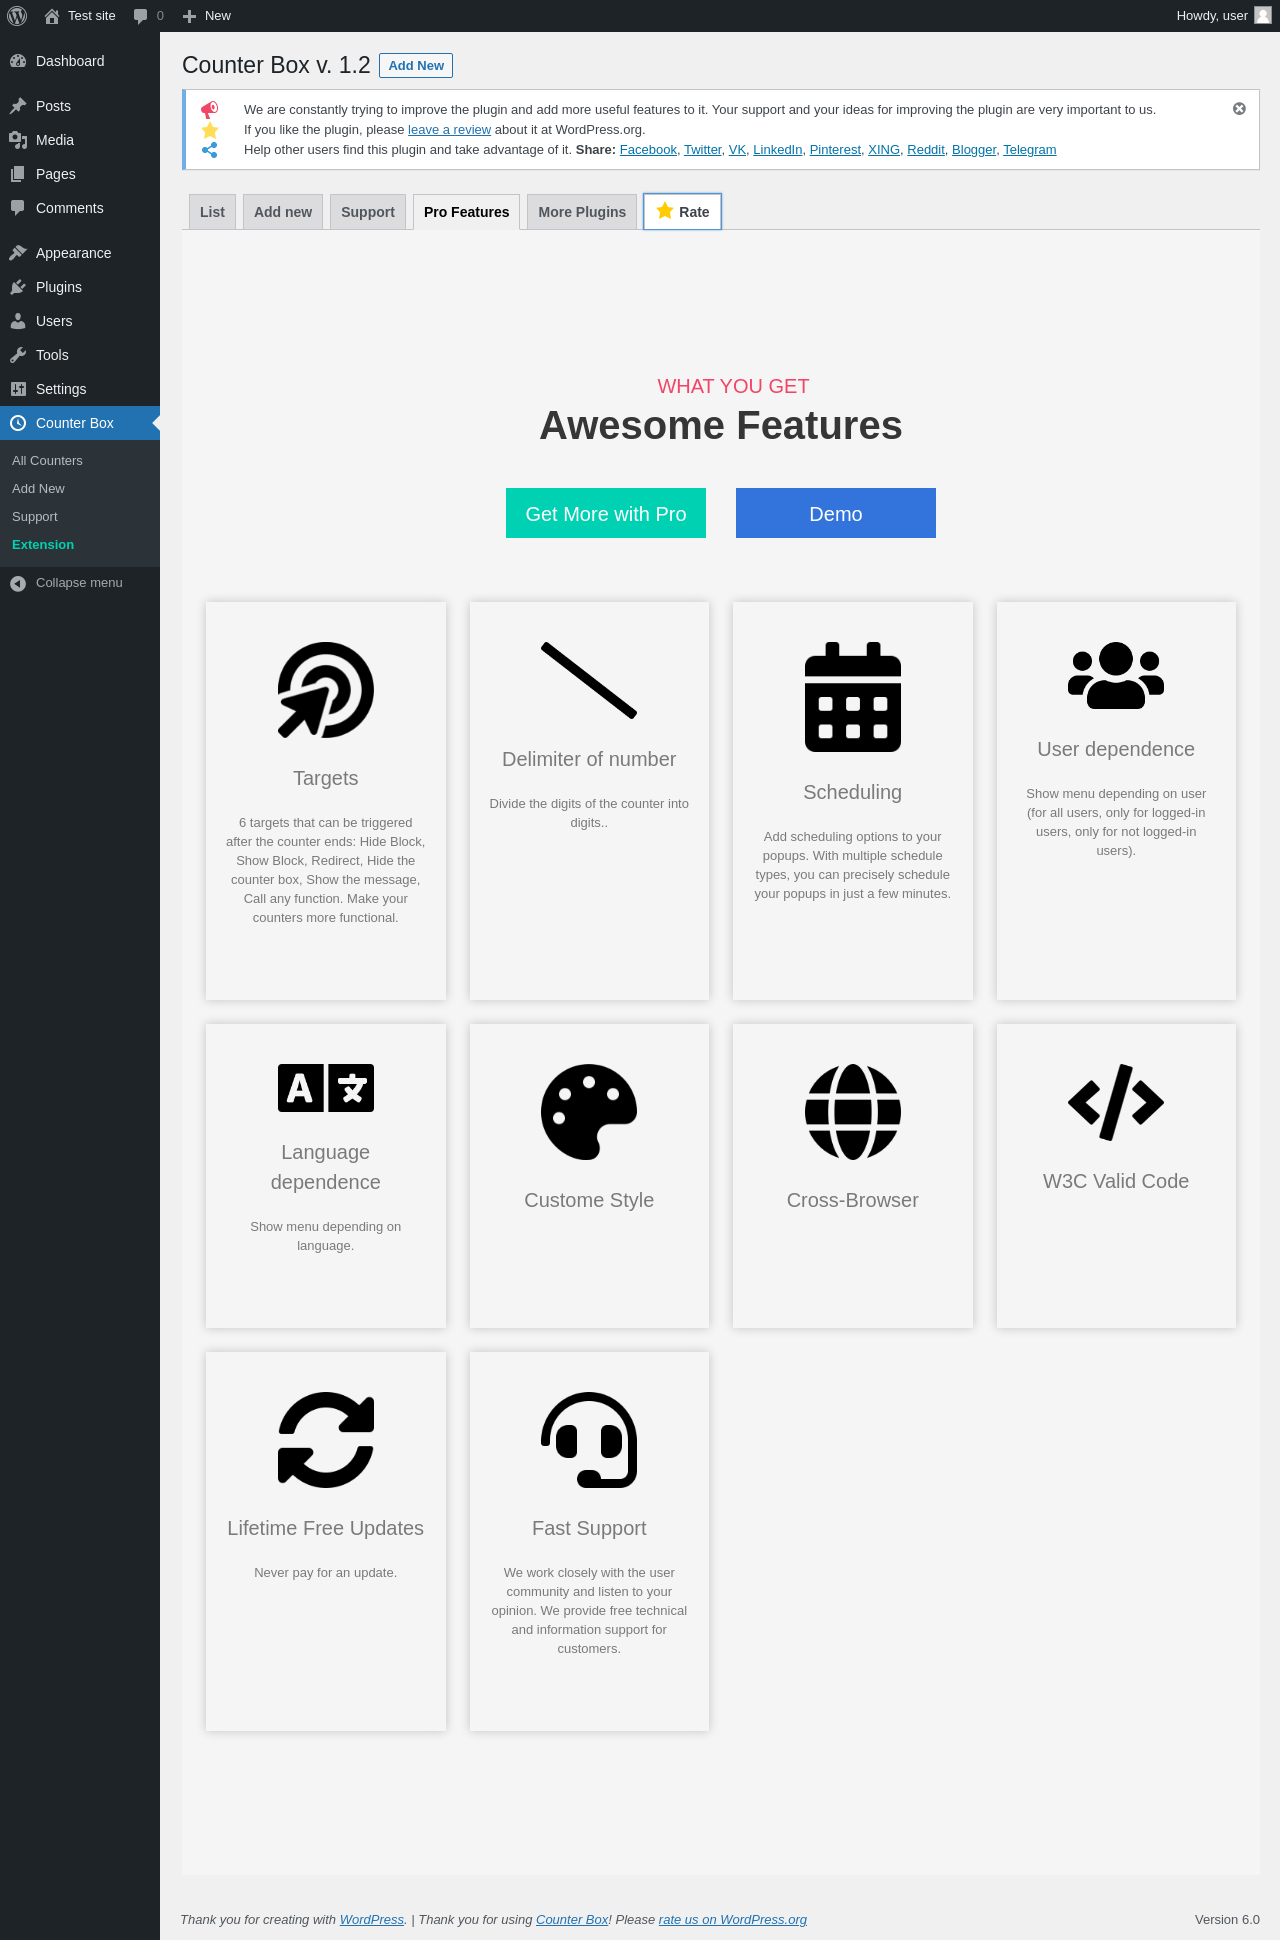Click the Awesome Features heading

click(721, 426)
